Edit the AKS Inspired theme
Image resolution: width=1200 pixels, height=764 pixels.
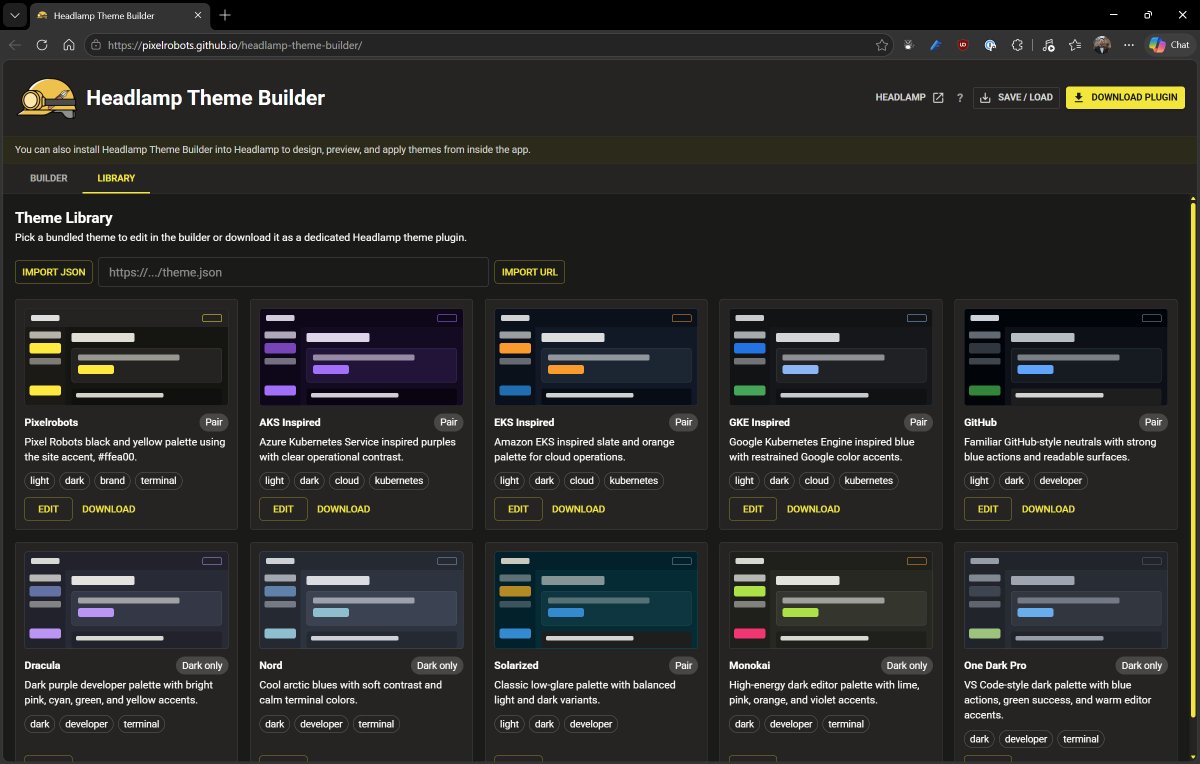(283, 509)
